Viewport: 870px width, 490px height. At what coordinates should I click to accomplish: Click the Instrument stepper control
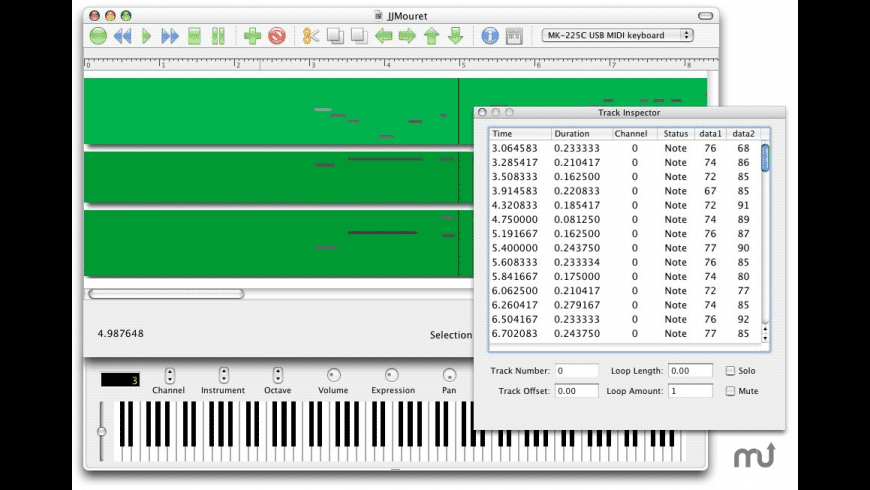[x=224, y=376]
